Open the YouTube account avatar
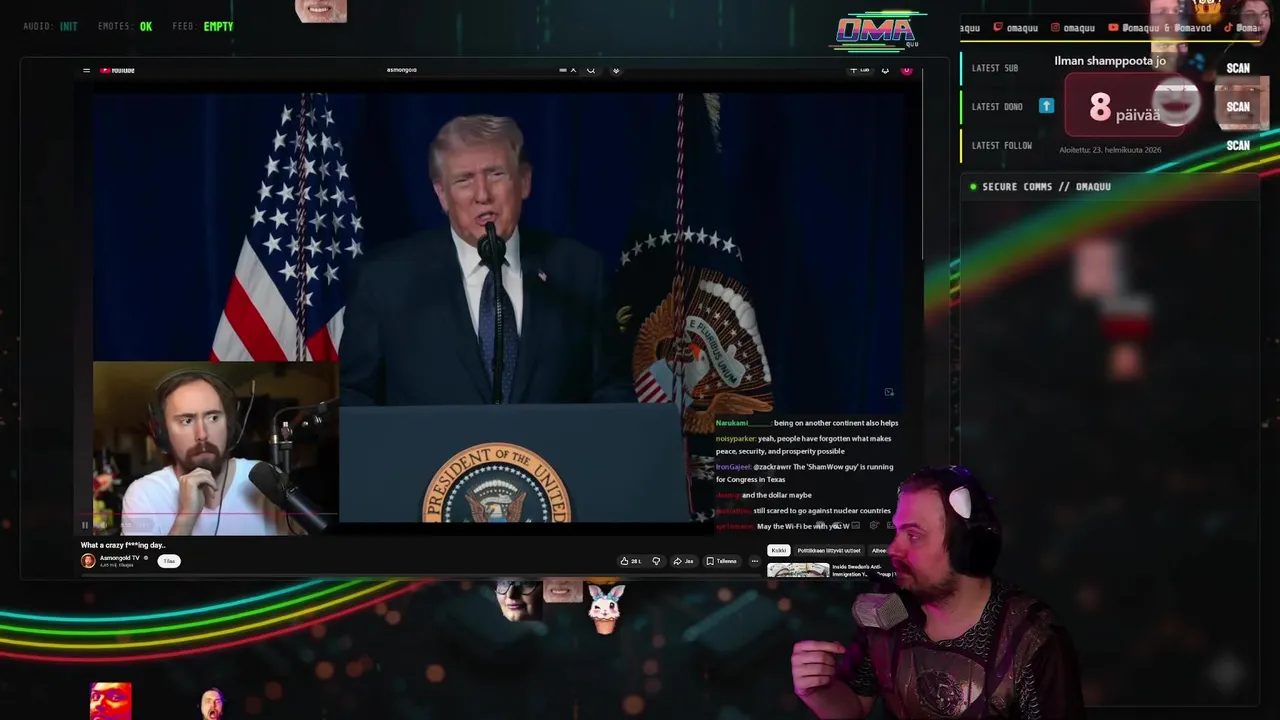The image size is (1280, 720). coord(907,70)
